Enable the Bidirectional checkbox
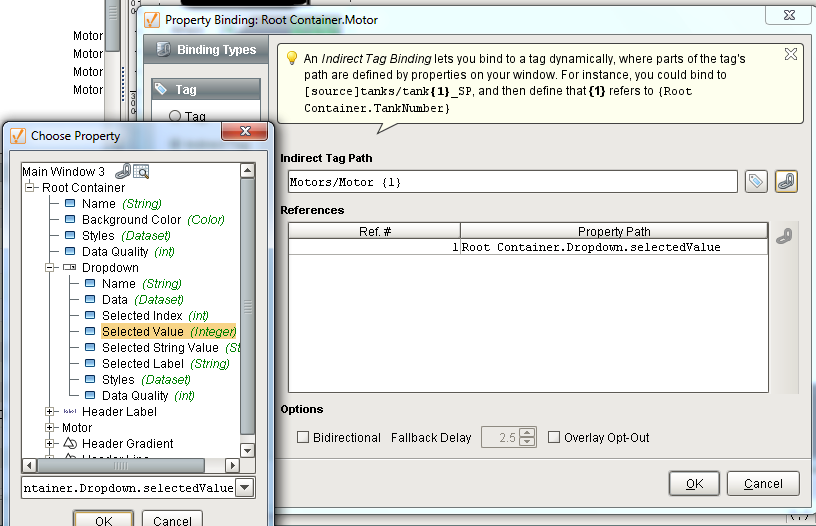The image size is (816, 526). tap(303, 437)
